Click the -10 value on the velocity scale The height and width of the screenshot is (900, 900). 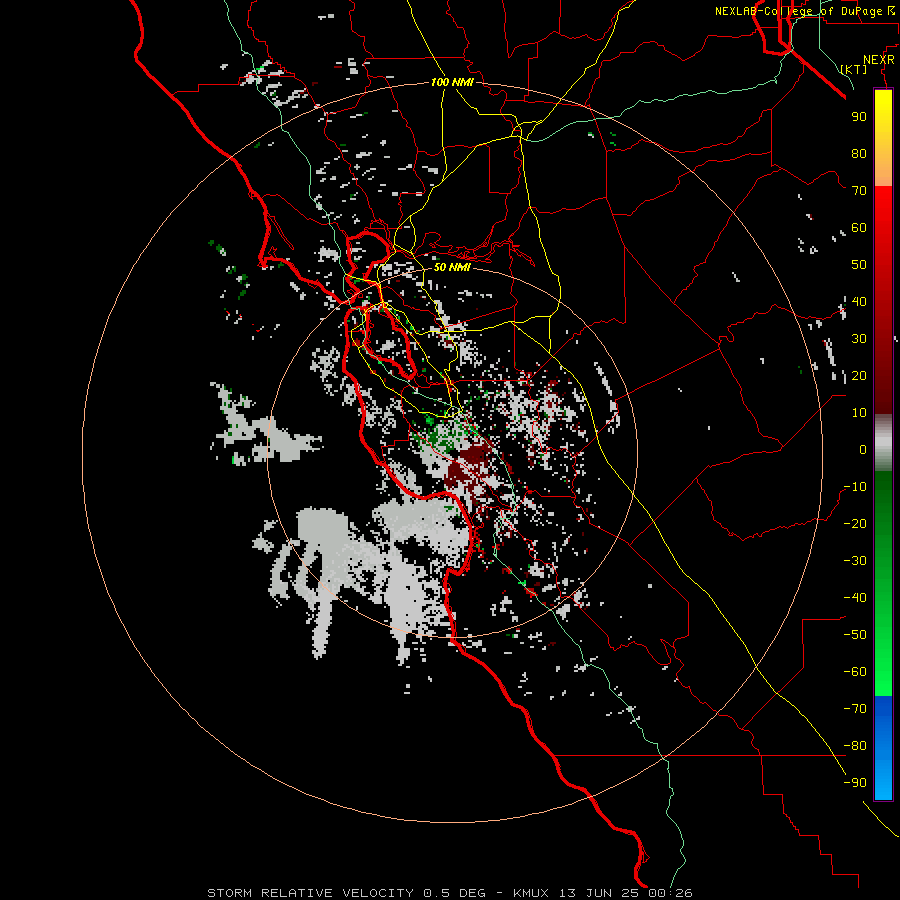(855, 487)
